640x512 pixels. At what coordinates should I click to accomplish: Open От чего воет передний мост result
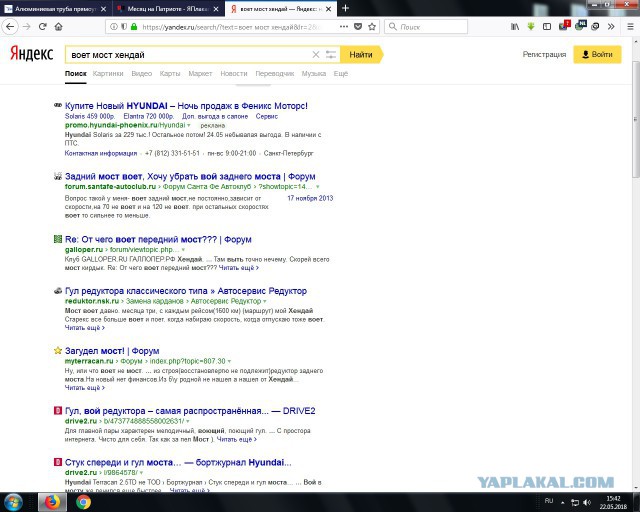pos(158,239)
